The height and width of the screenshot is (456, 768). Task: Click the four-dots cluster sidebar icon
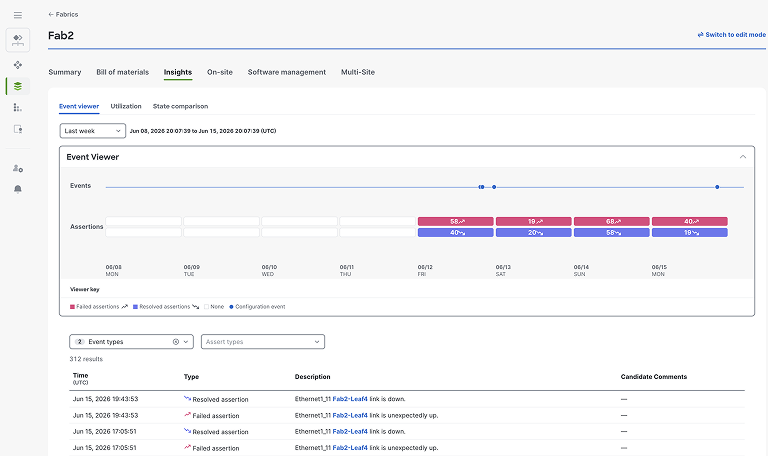tap(18, 65)
